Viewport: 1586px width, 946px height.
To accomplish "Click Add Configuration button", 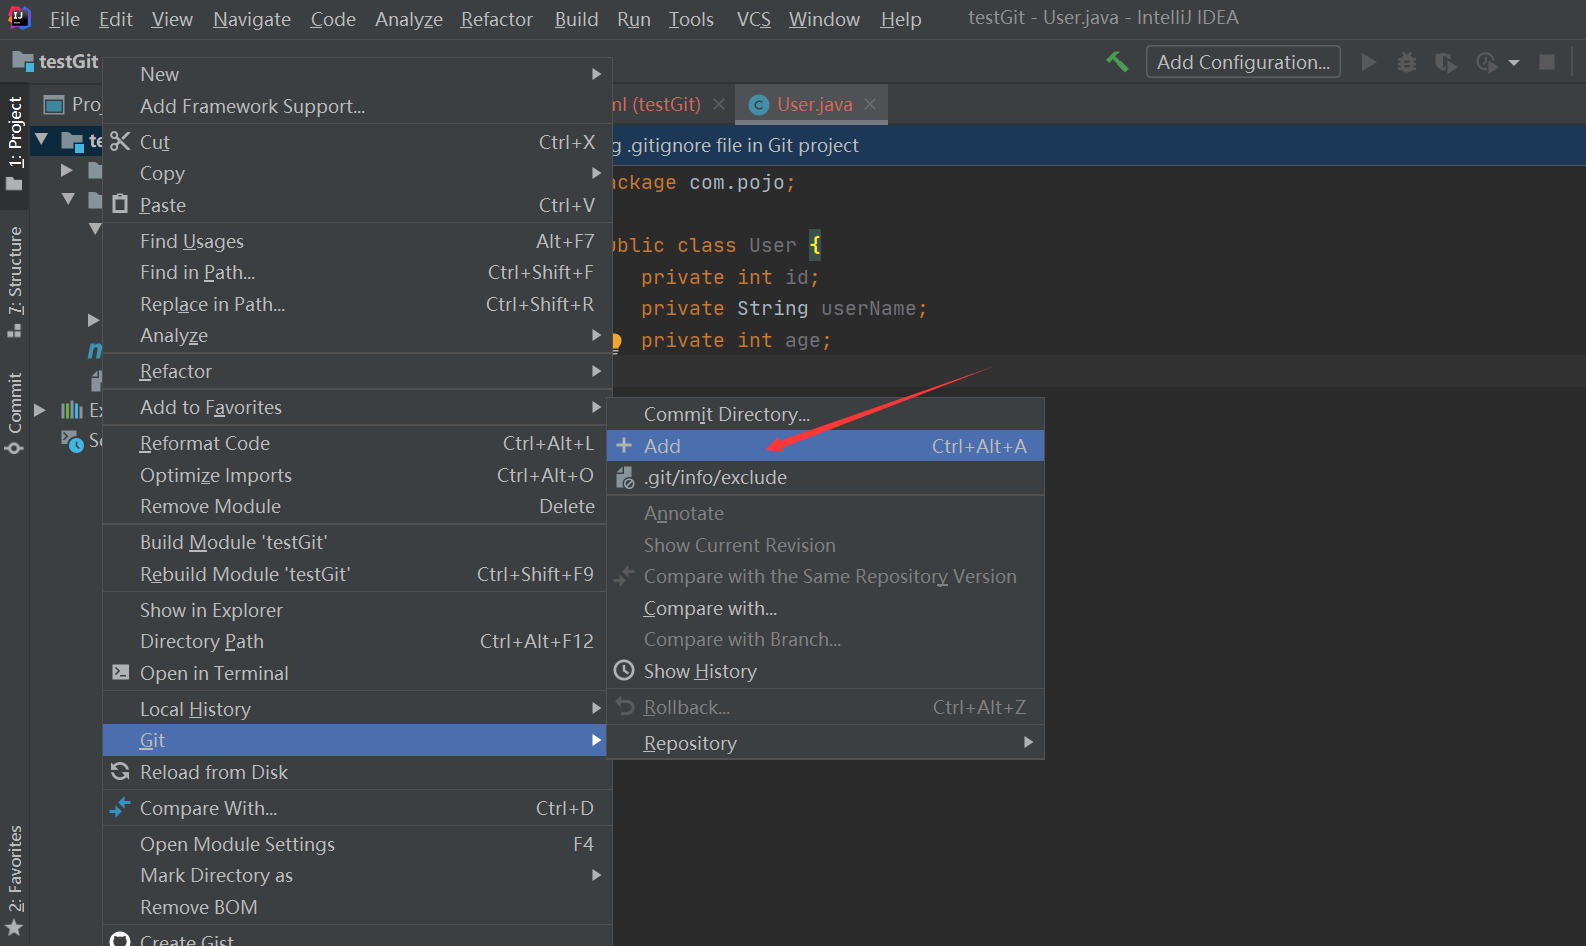I will click(x=1243, y=62).
